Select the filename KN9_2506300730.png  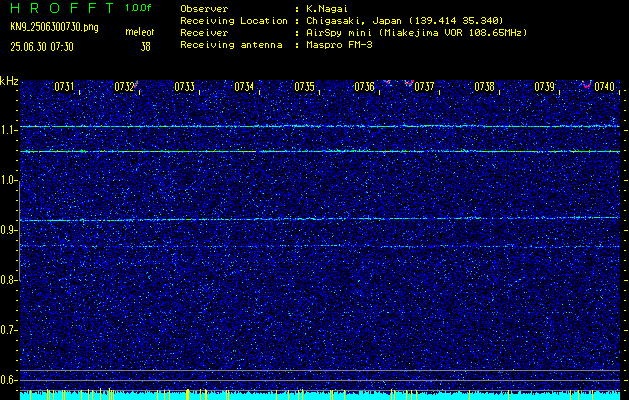[x=54, y=28]
